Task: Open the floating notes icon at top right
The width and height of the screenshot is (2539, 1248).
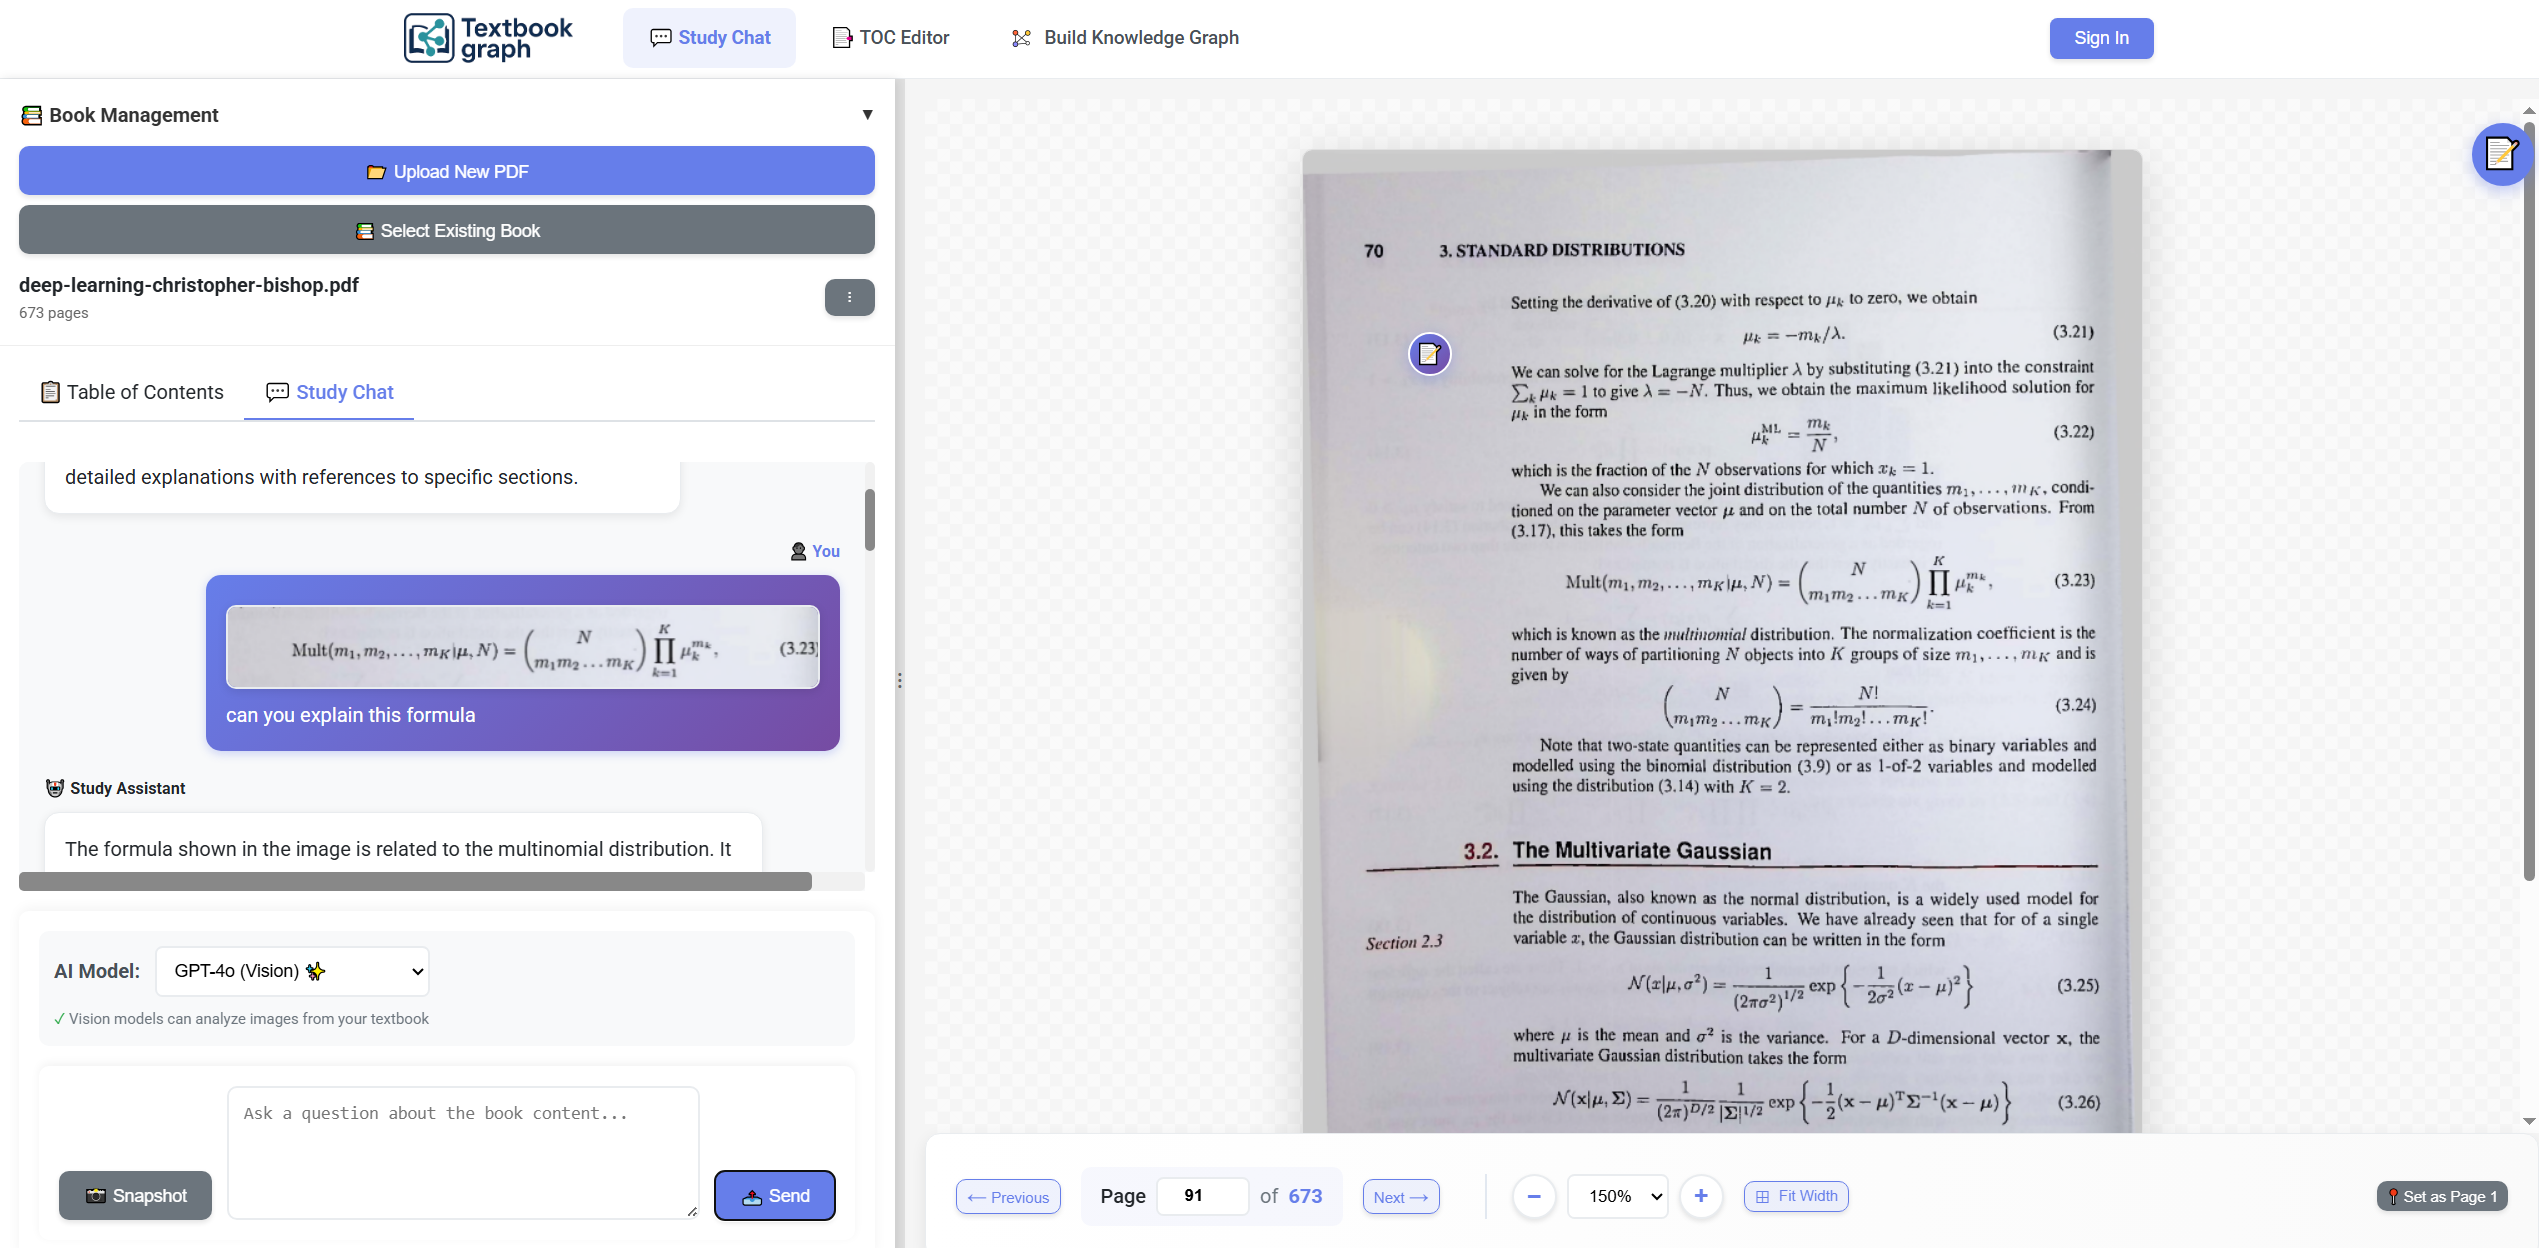Action: [2501, 154]
